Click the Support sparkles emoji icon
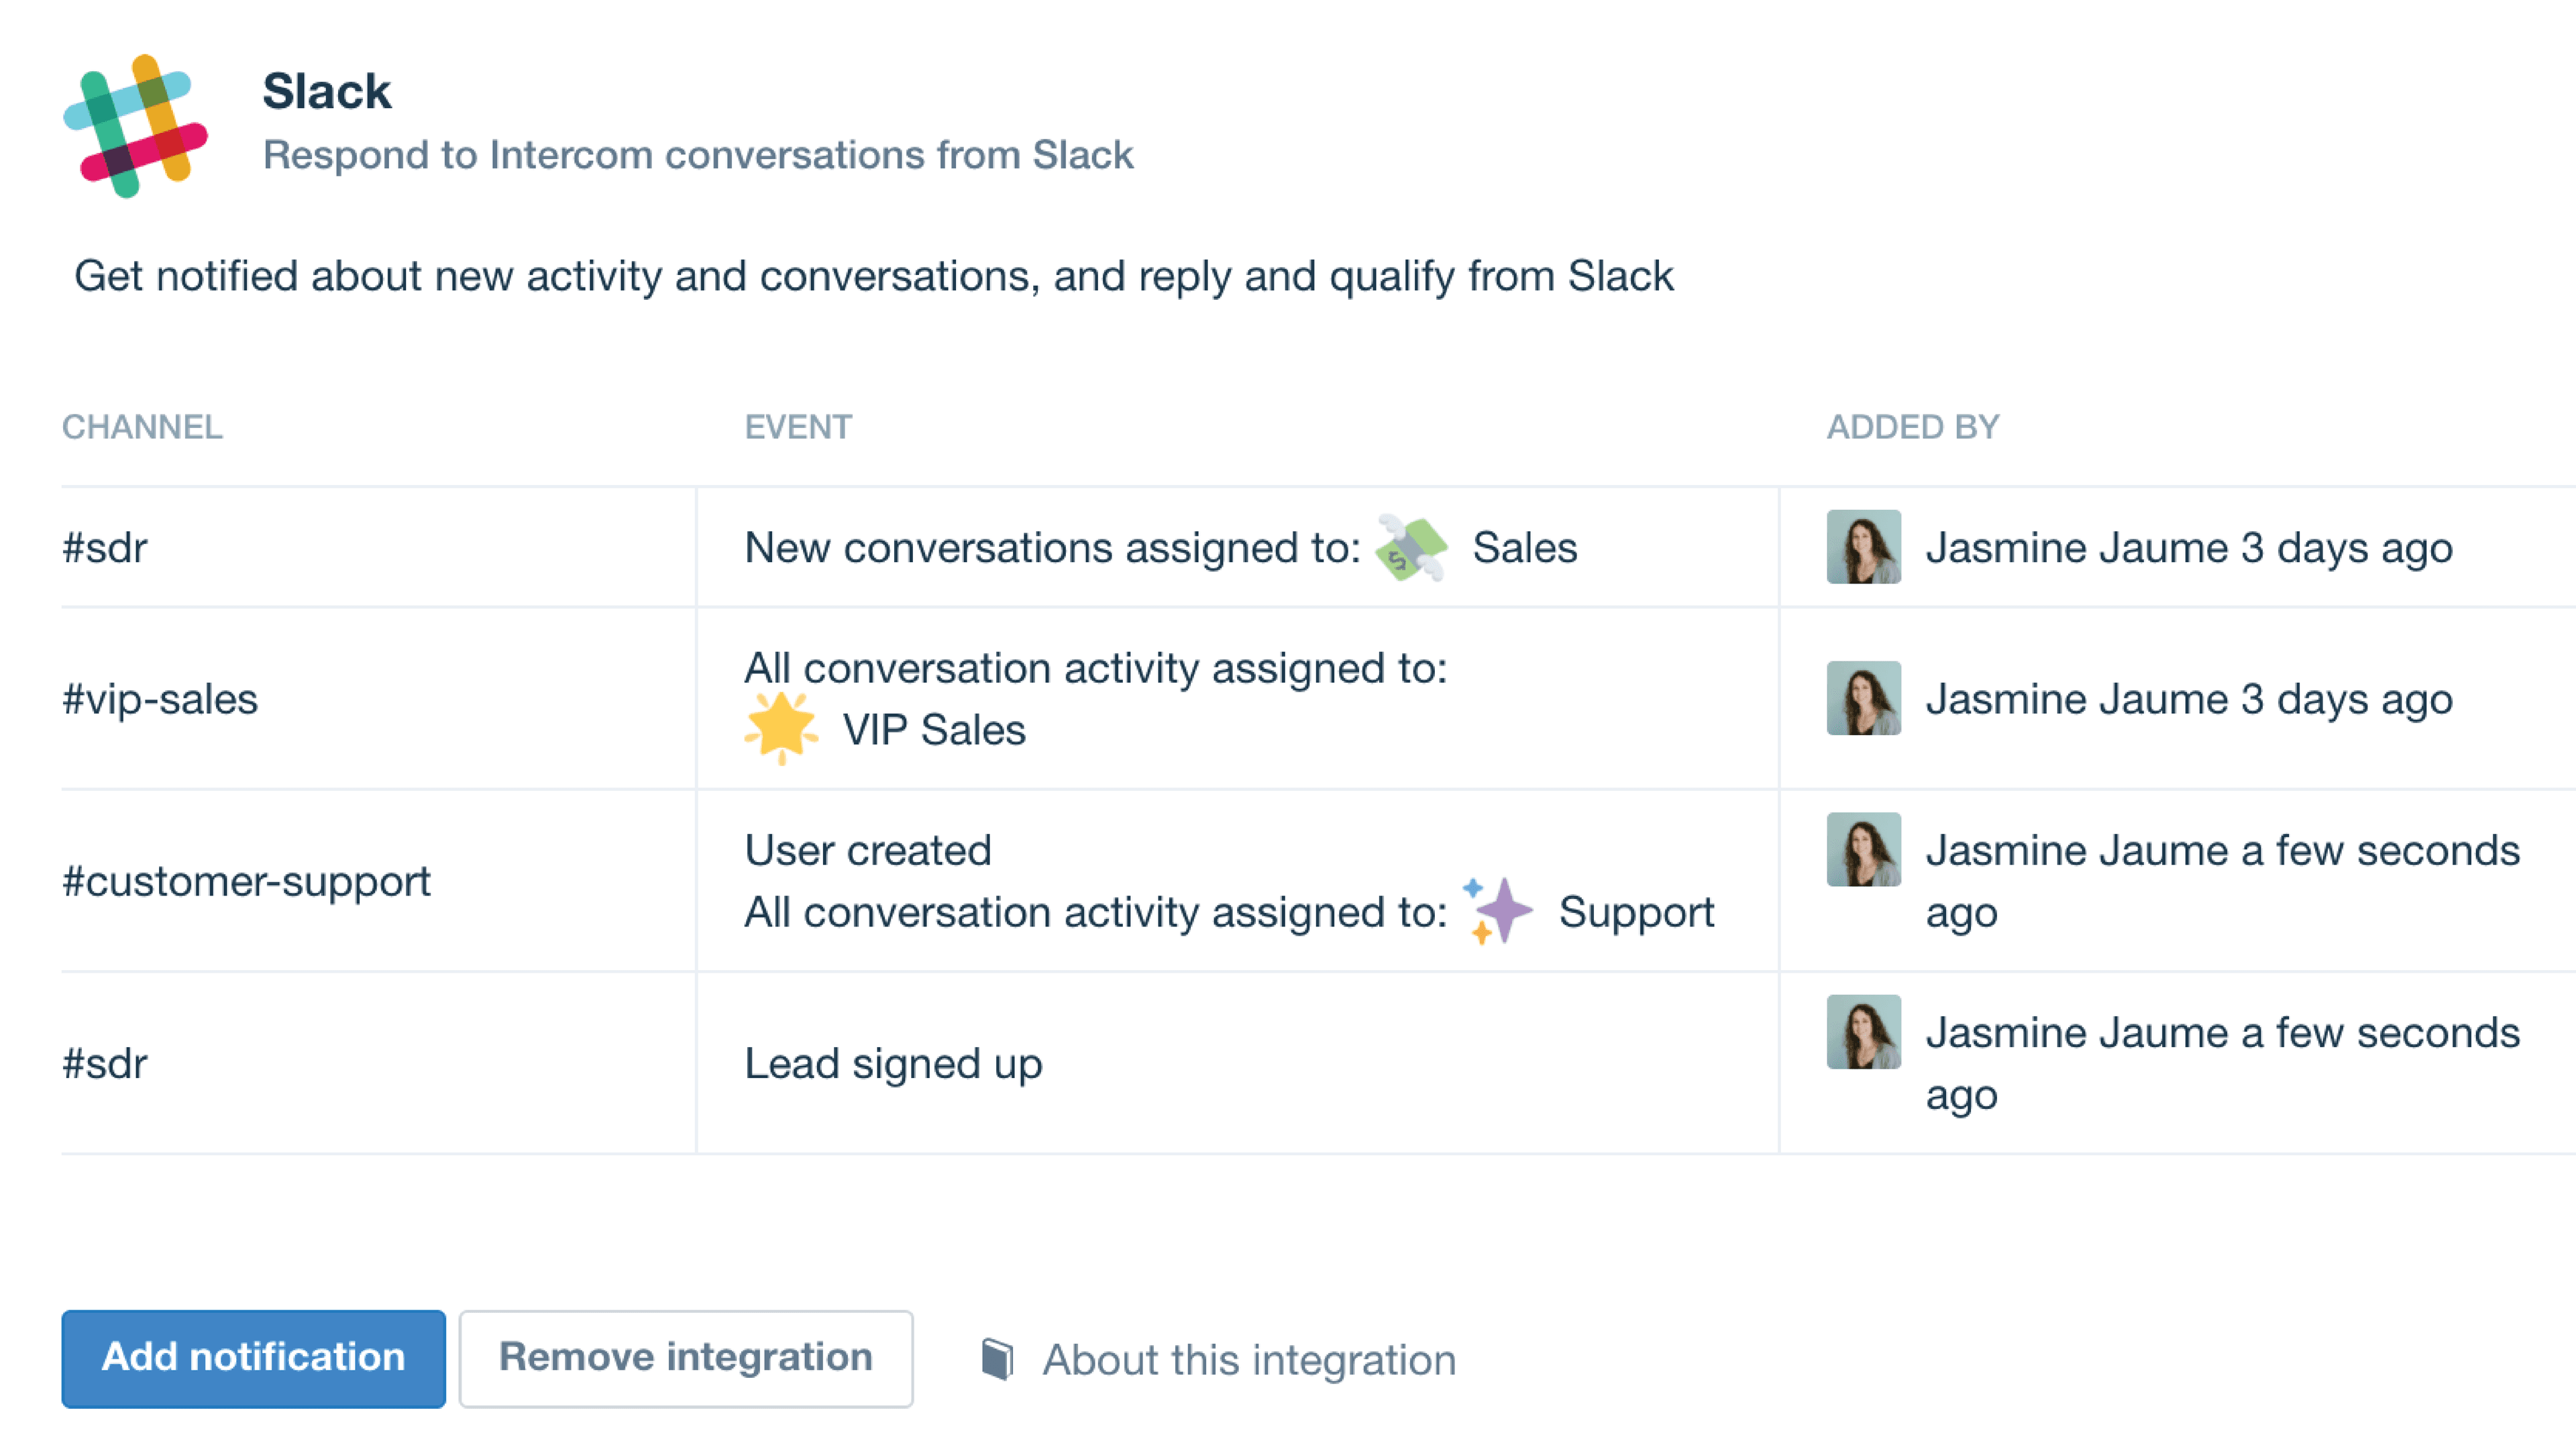Viewport: 2576px width, 1449px height. click(1497, 911)
